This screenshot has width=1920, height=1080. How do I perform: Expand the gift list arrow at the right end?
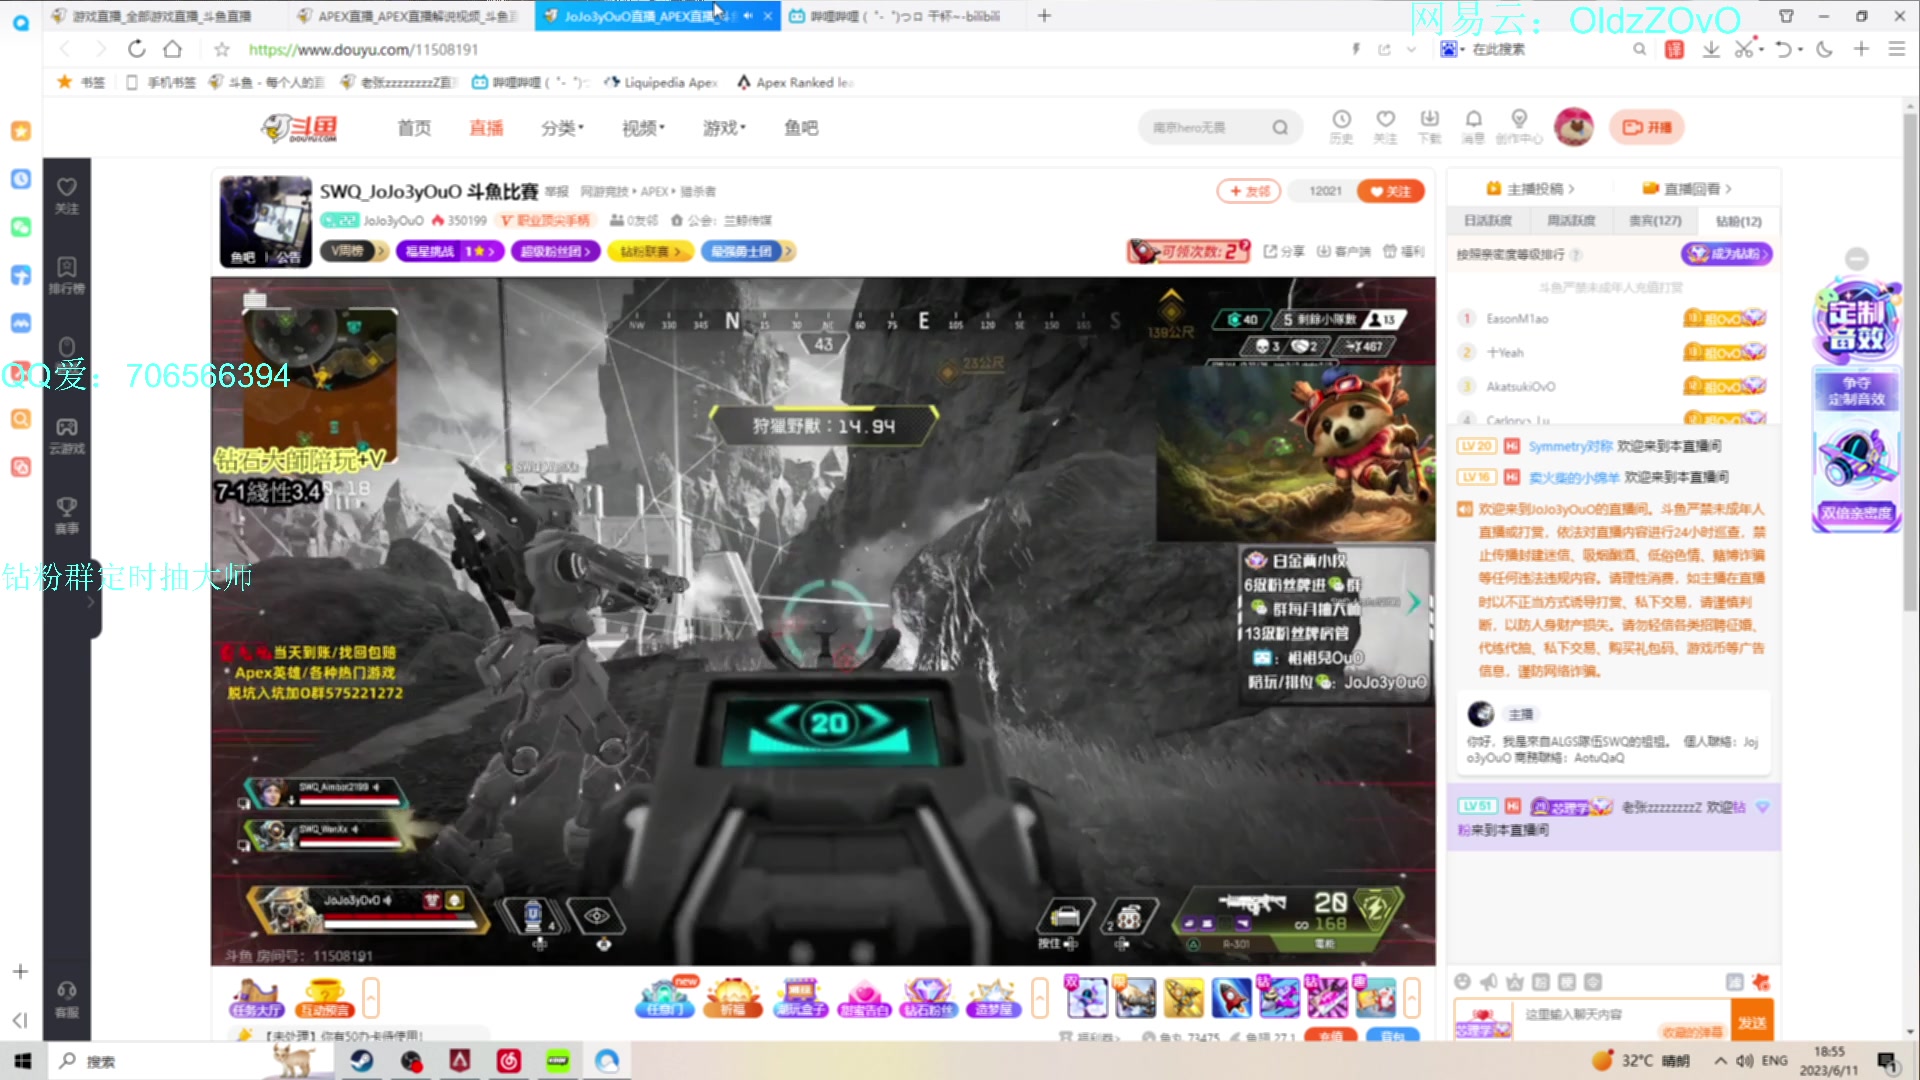click(1412, 998)
